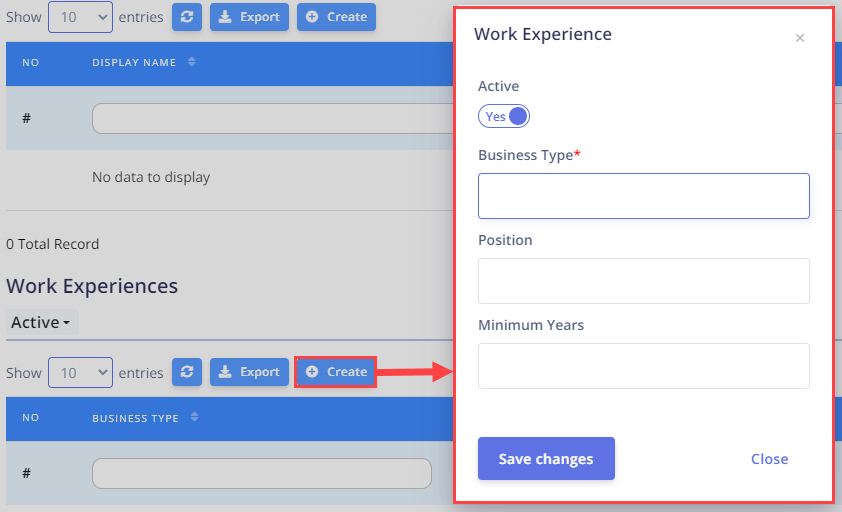Sort by Display Name column arrows
Image resolution: width=842 pixels, height=512 pixels.
click(192, 62)
